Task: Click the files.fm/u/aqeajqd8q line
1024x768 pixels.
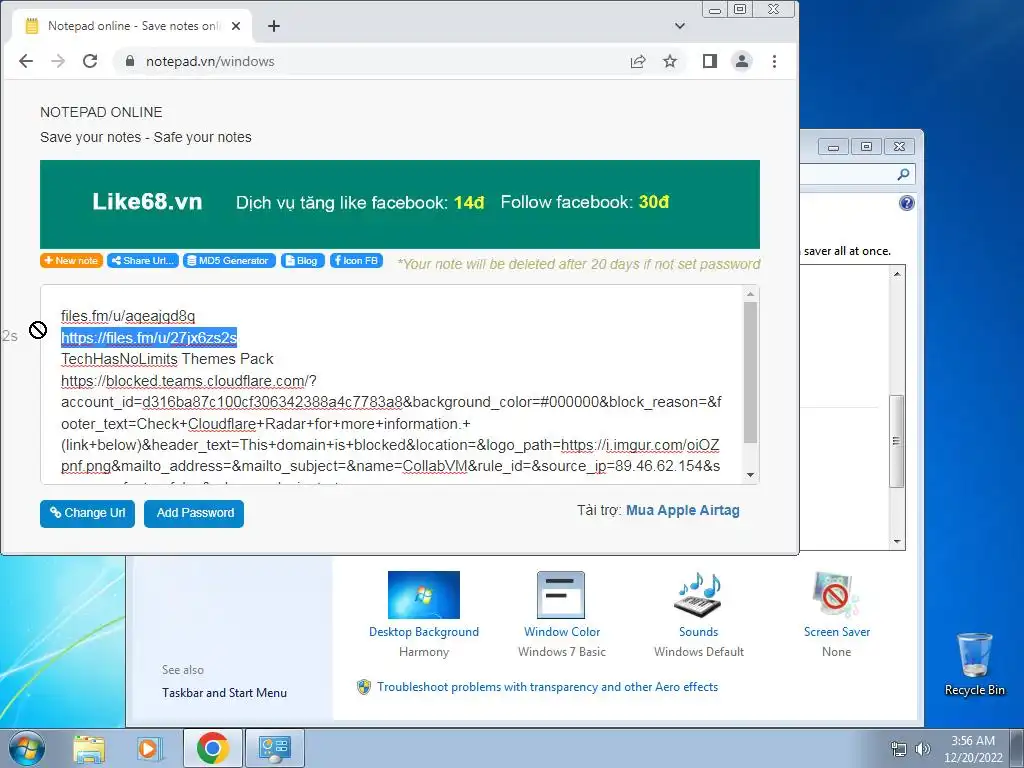Action: (128, 316)
